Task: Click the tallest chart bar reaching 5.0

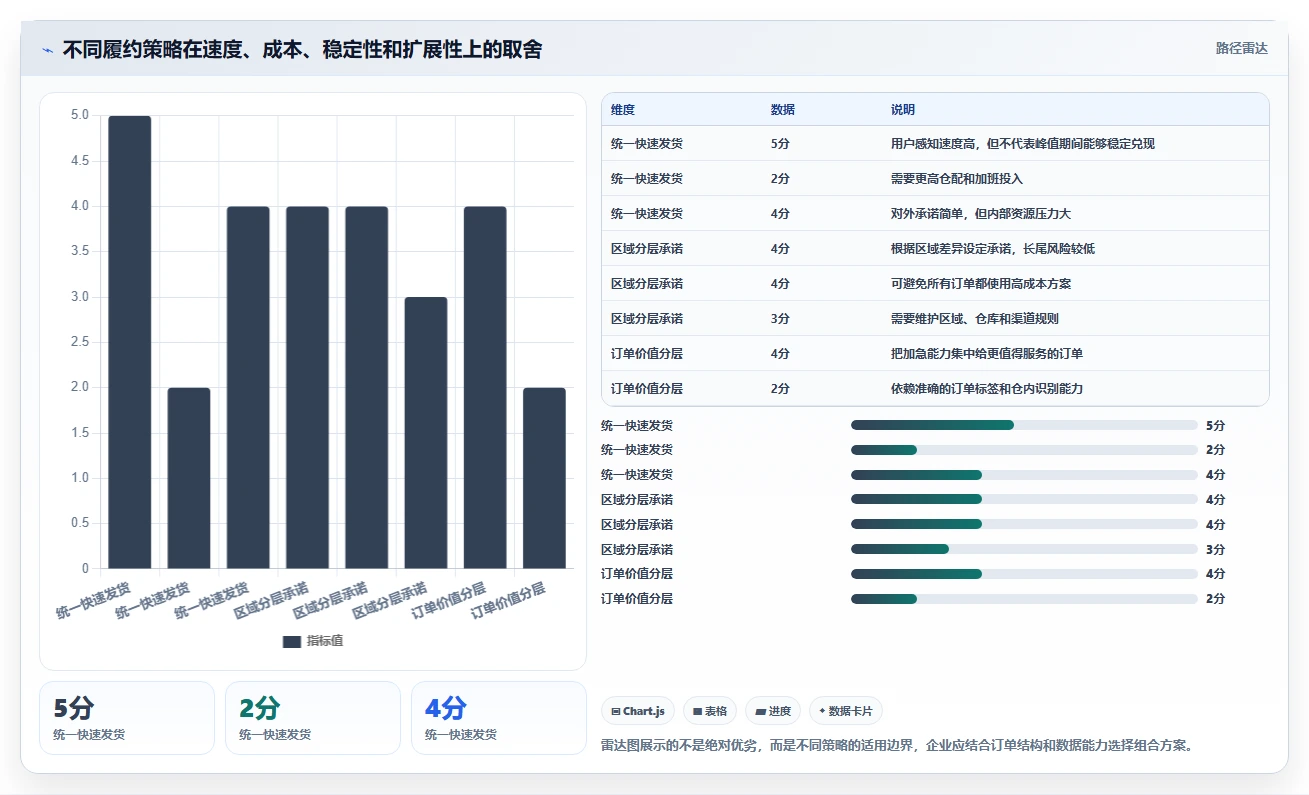Action: (130, 342)
